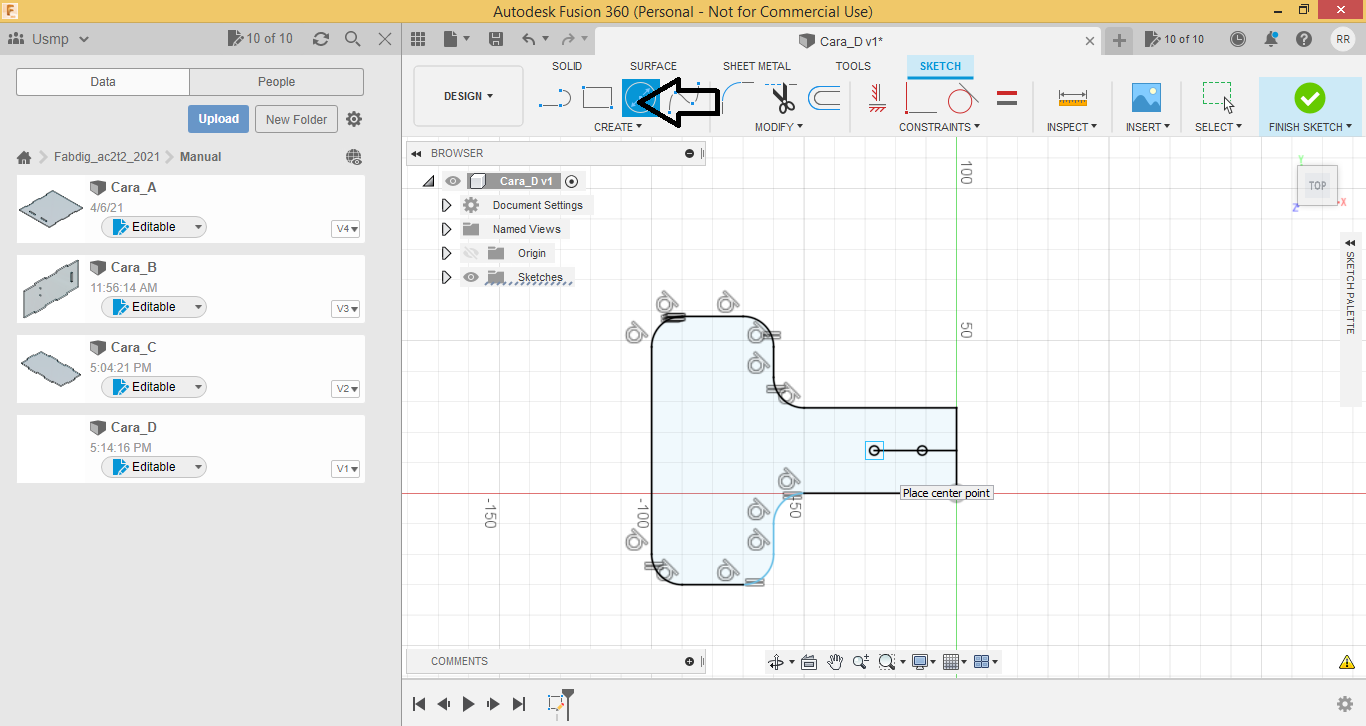1366x726 pixels.
Task: Open the Insert image tool
Action: [1146, 98]
